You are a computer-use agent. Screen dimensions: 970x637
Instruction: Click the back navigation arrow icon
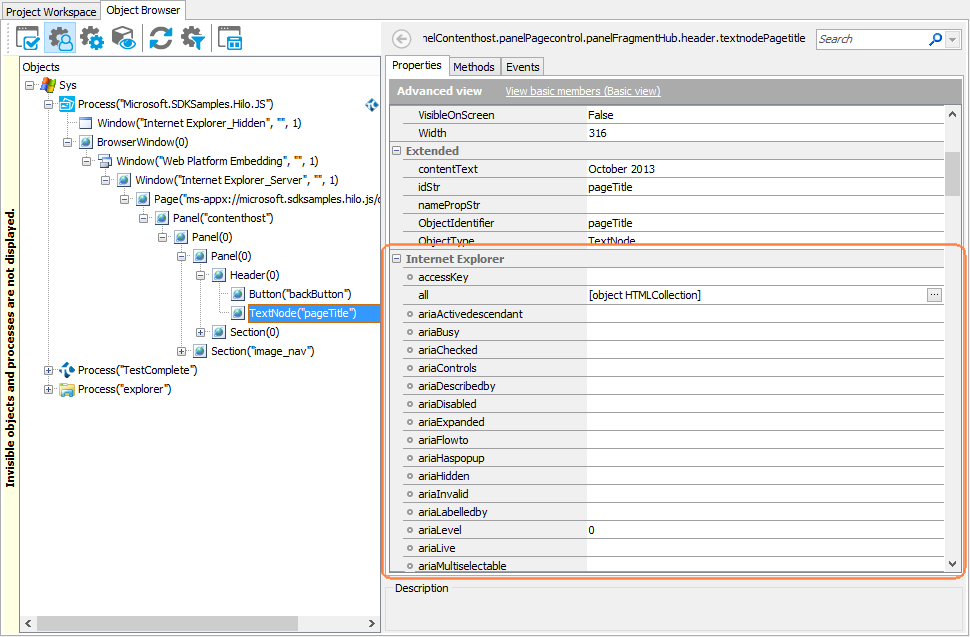401,38
